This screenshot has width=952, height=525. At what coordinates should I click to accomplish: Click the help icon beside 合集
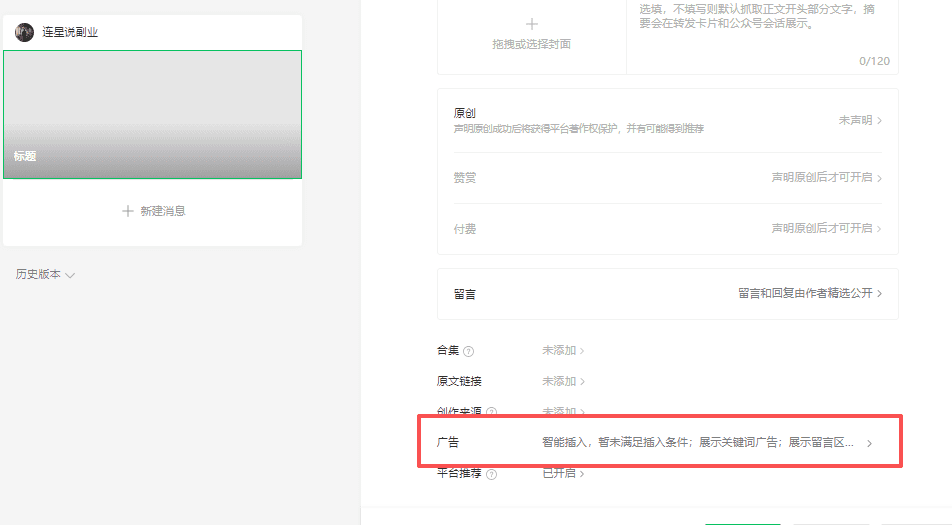(469, 351)
